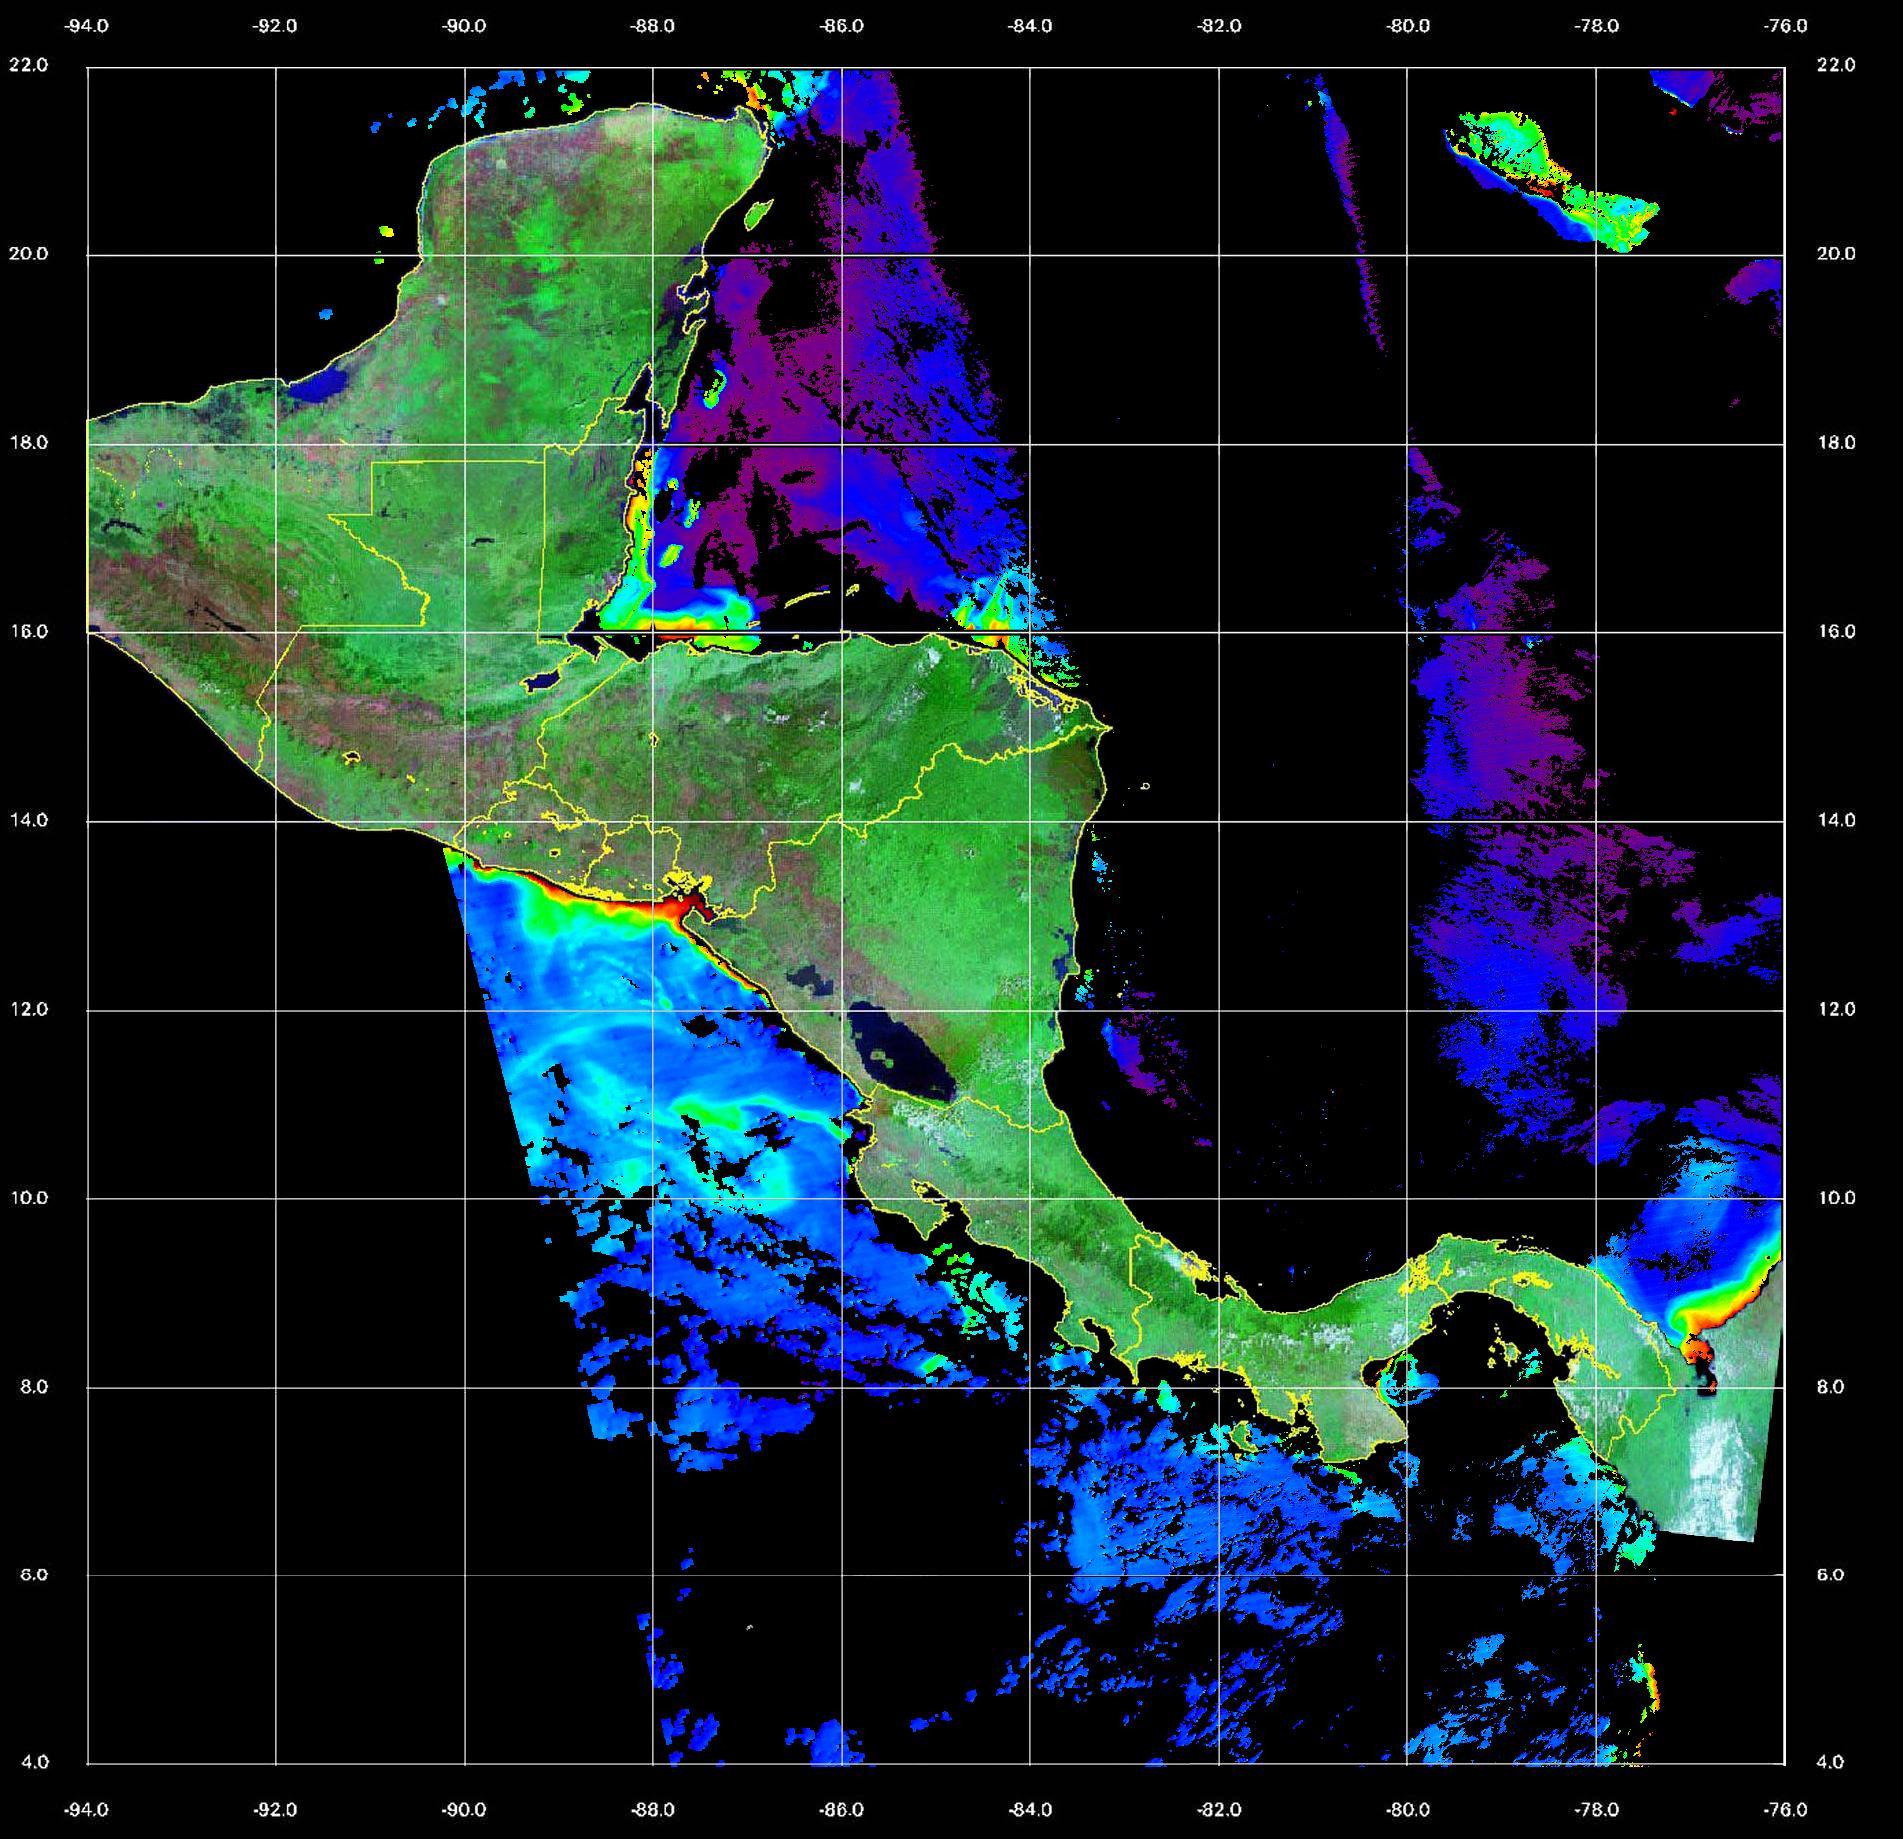Click the grid intersection at -82.0, 14.0

click(x=1219, y=821)
